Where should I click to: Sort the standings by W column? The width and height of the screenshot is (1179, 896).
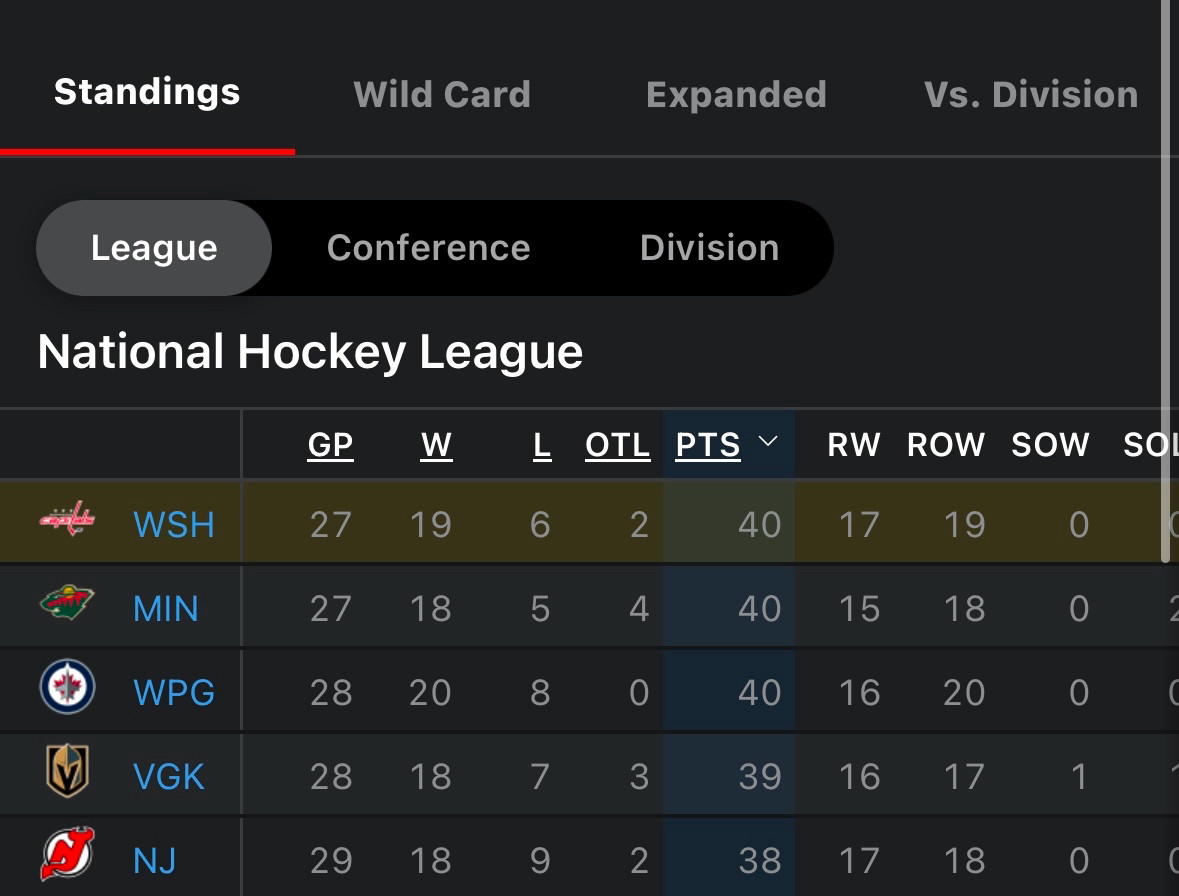436,445
